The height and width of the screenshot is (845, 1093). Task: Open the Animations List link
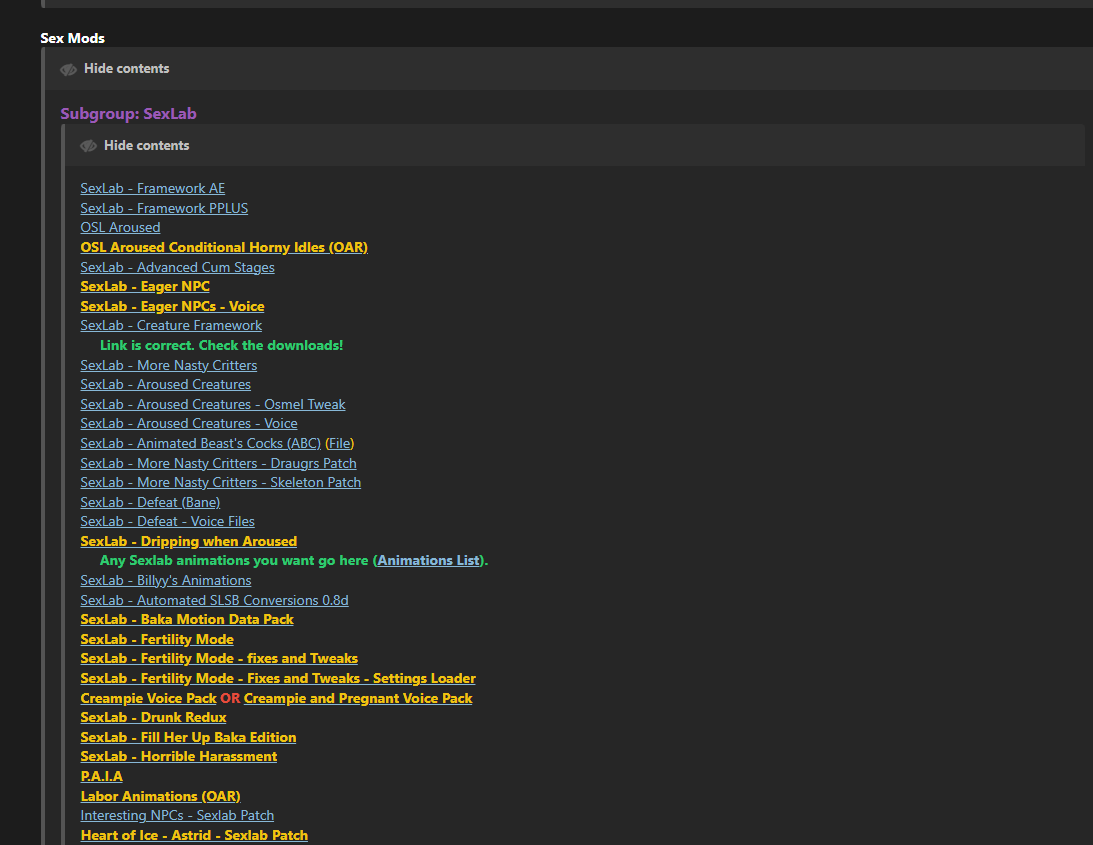429,561
